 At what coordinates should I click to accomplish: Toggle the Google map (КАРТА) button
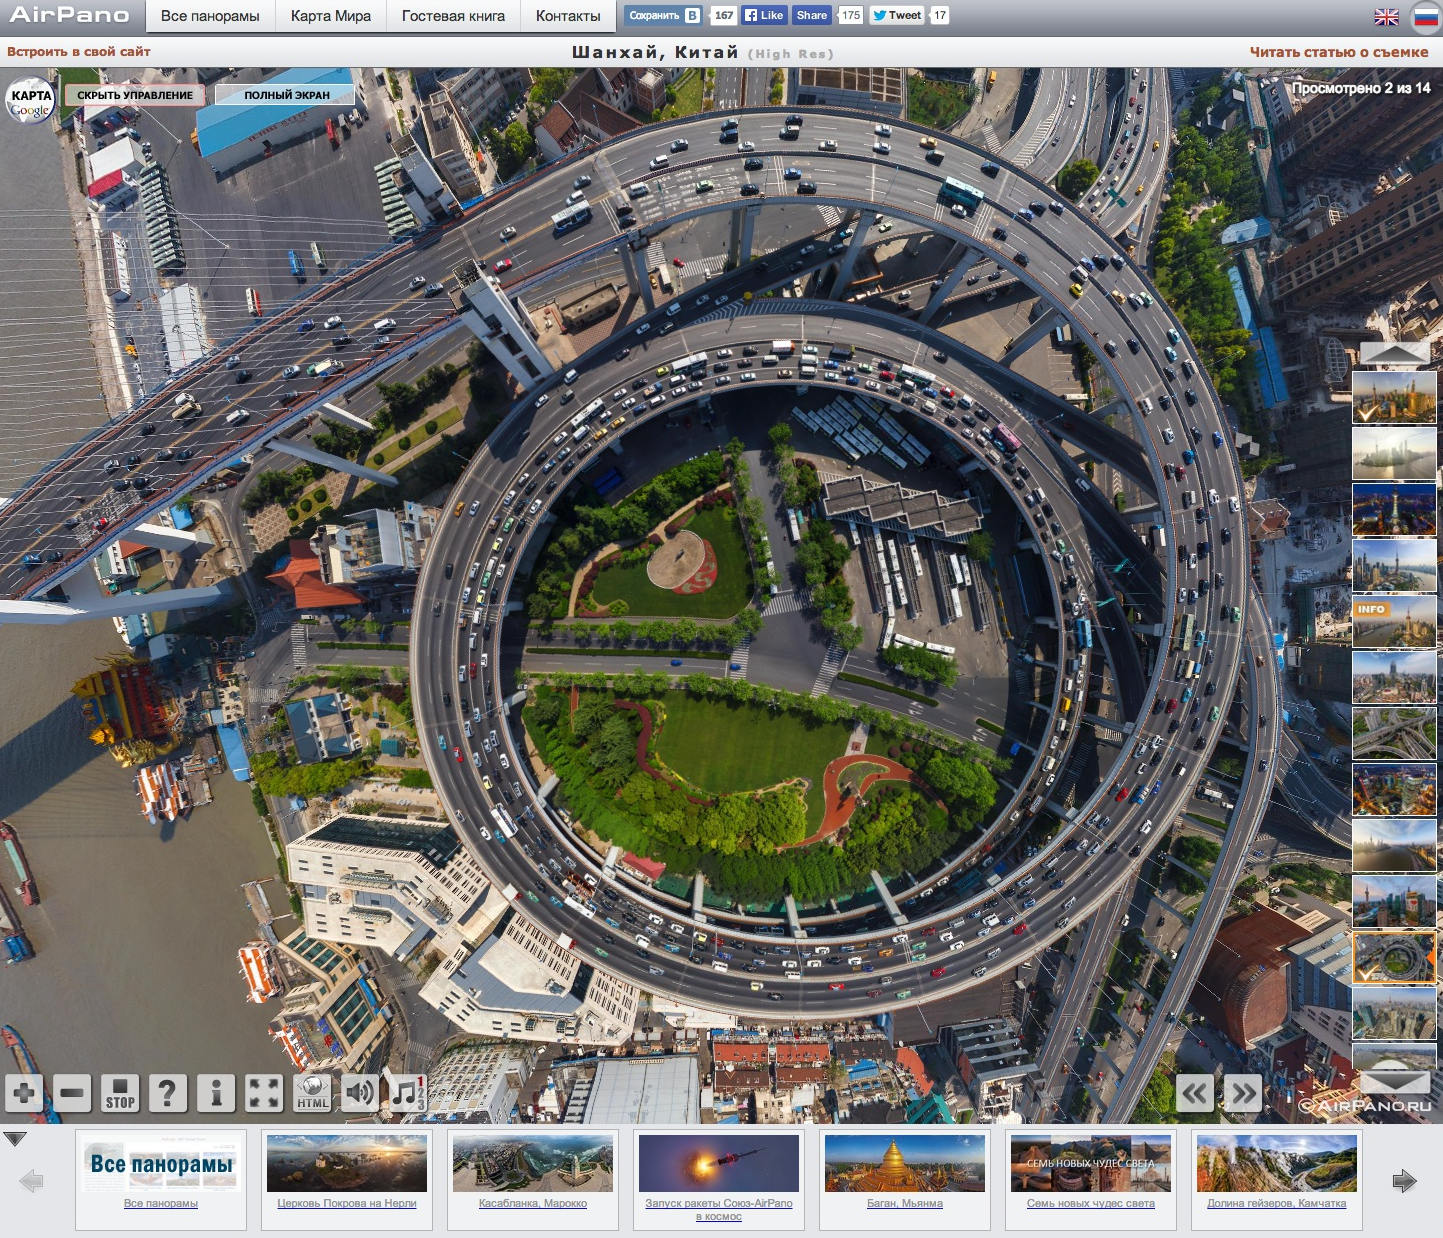click(x=30, y=101)
